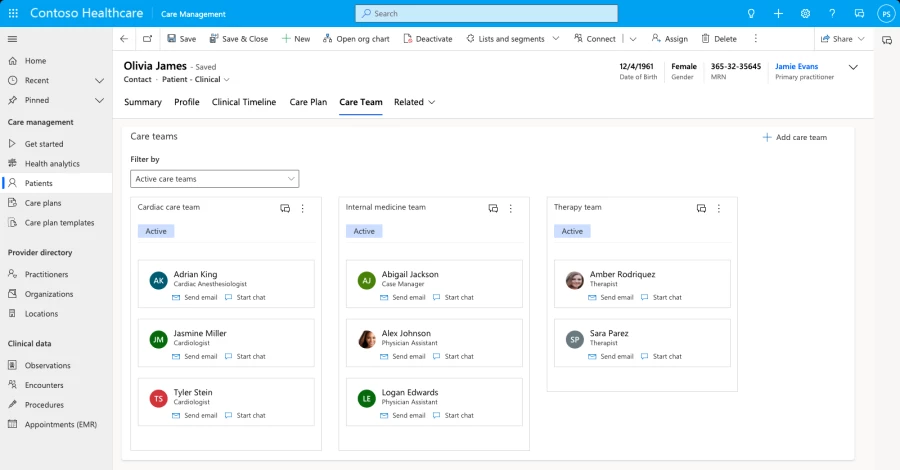Viewport: 900px width, 470px height.
Task: Start chat with Tyler Stein
Action: (x=245, y=415)
